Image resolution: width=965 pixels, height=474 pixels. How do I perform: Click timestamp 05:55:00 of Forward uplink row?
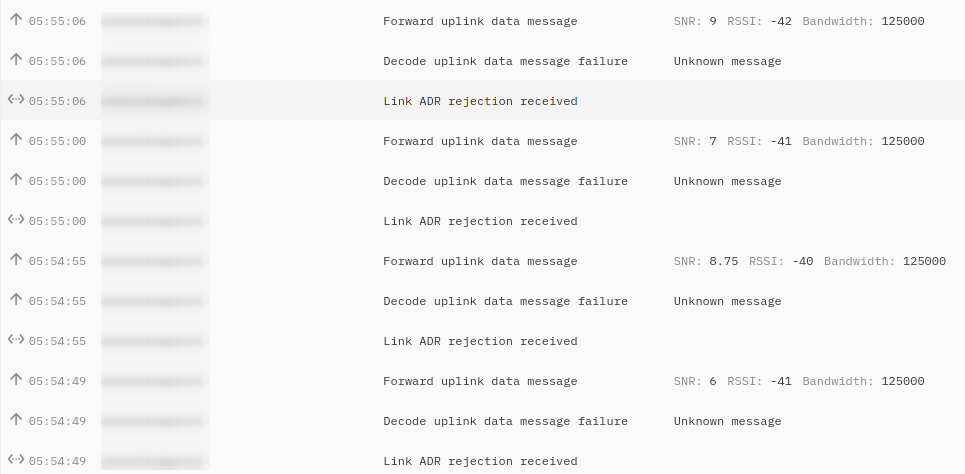point(57,141)
